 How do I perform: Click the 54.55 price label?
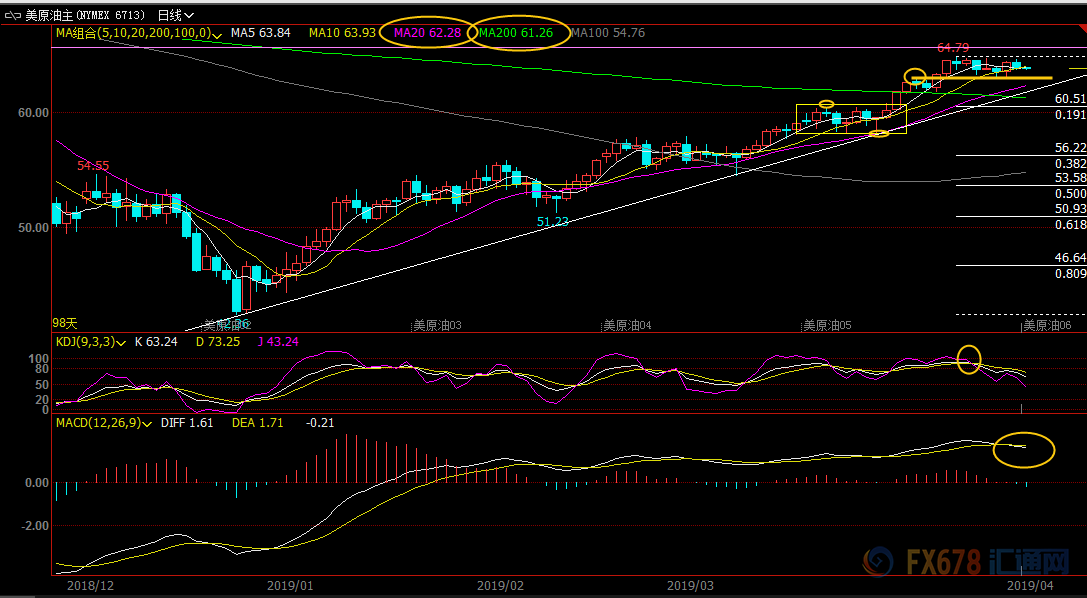click(93, 166)
